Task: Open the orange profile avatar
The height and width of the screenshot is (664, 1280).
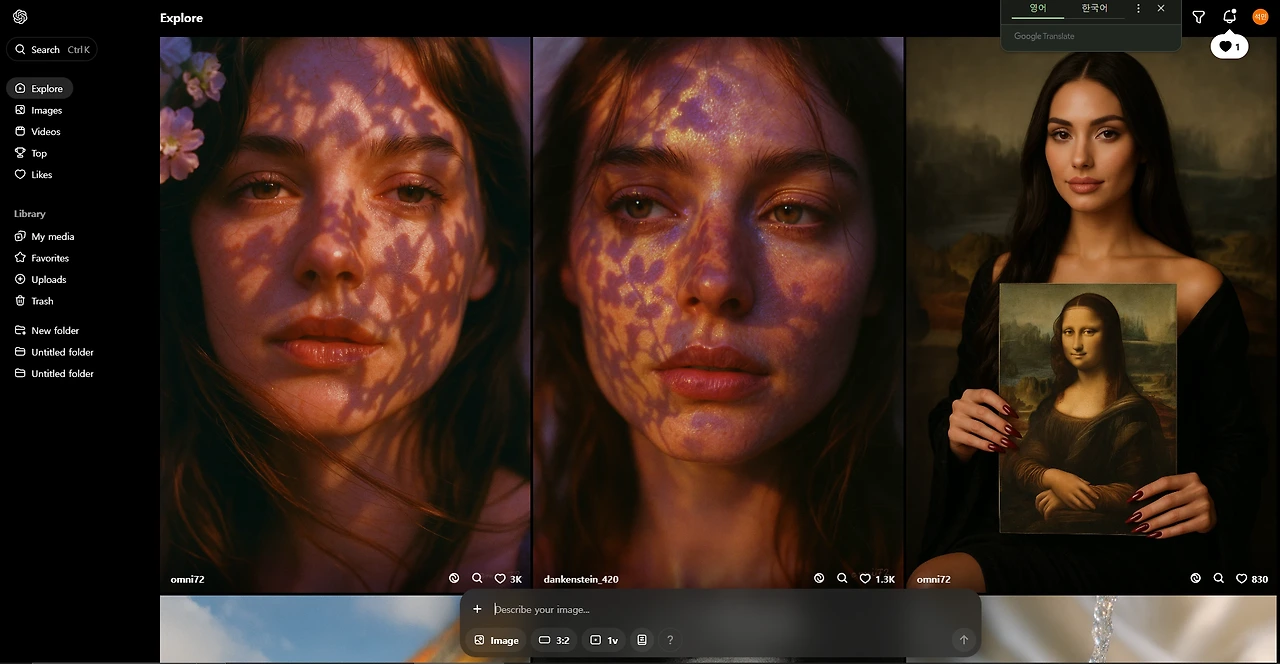Action: (x=1260, y=17)
